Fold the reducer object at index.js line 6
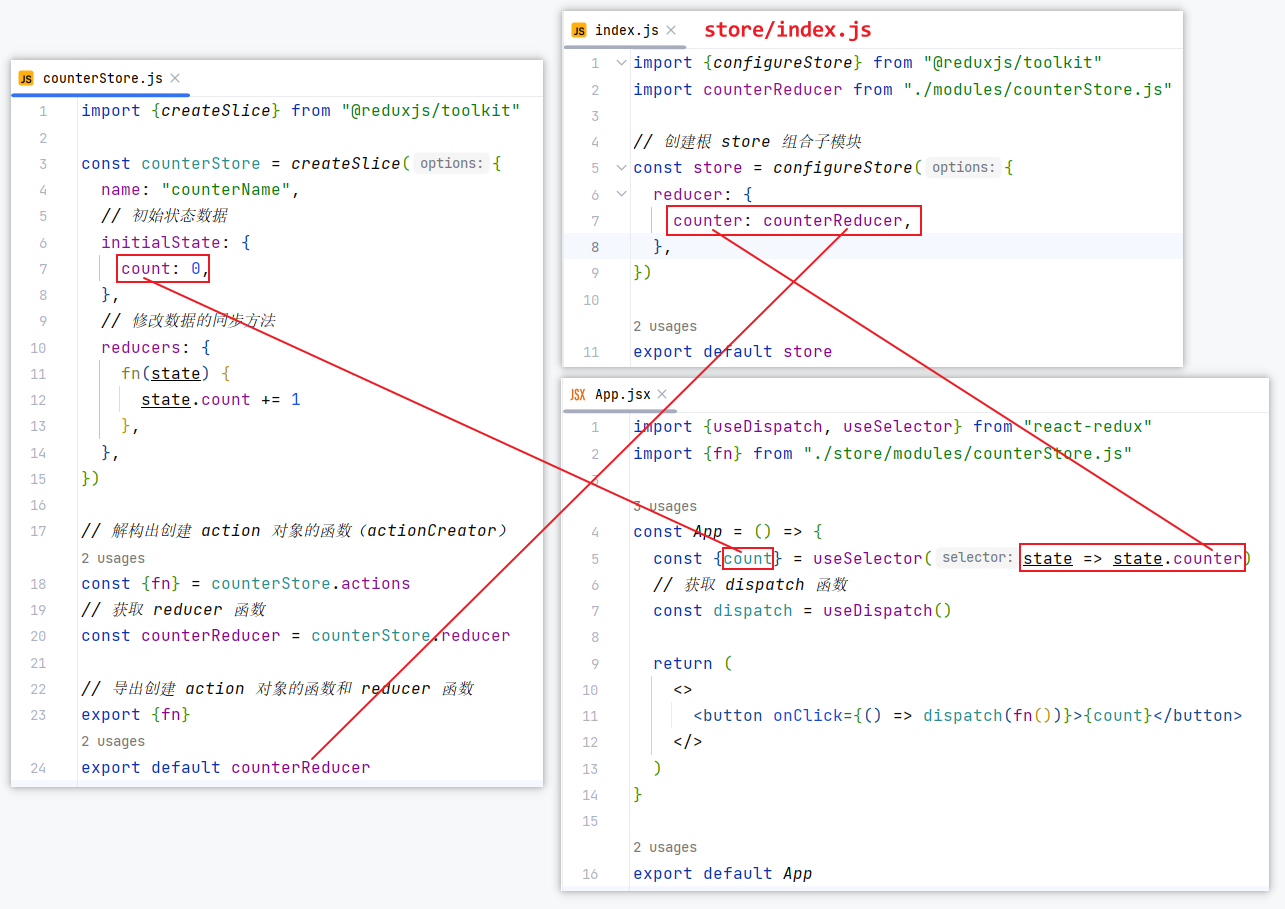Screen dimensions: 1285x909 point(622,194)
